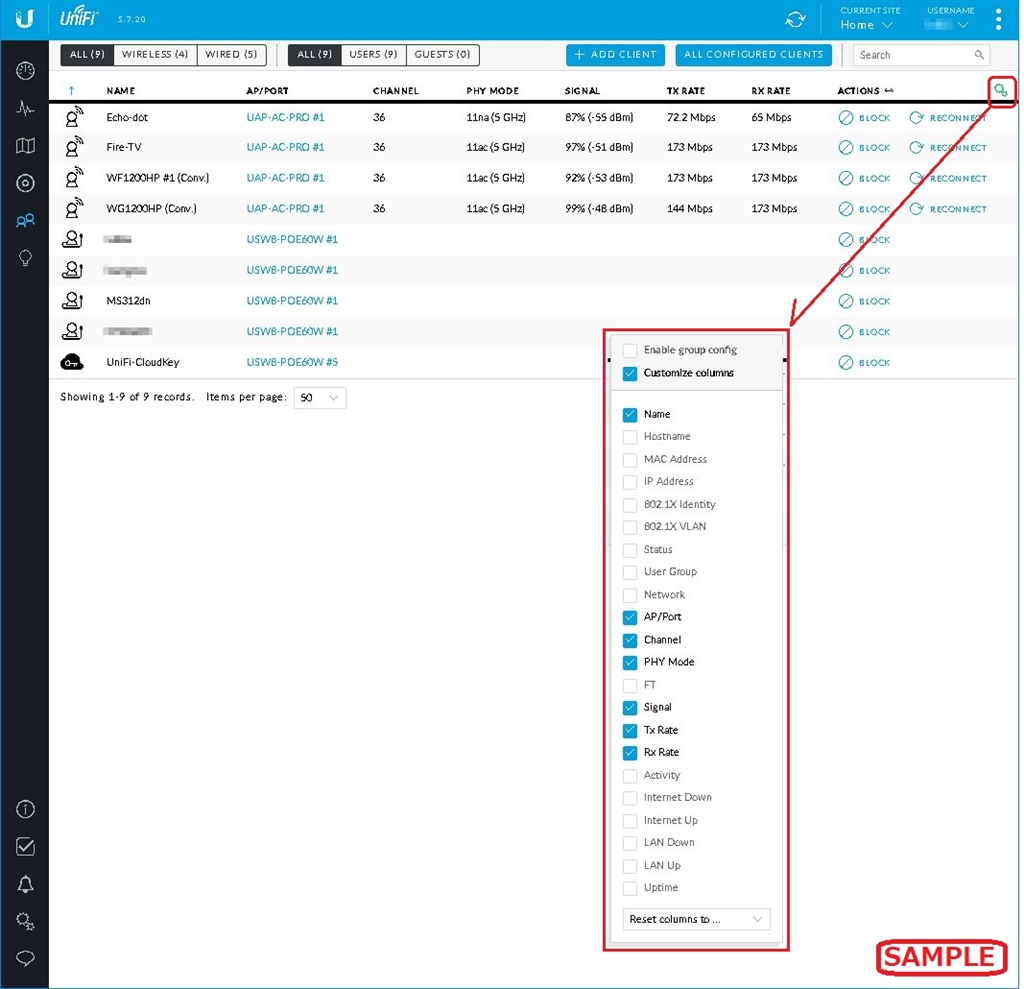Open All Configured Clients

(753, 55)
